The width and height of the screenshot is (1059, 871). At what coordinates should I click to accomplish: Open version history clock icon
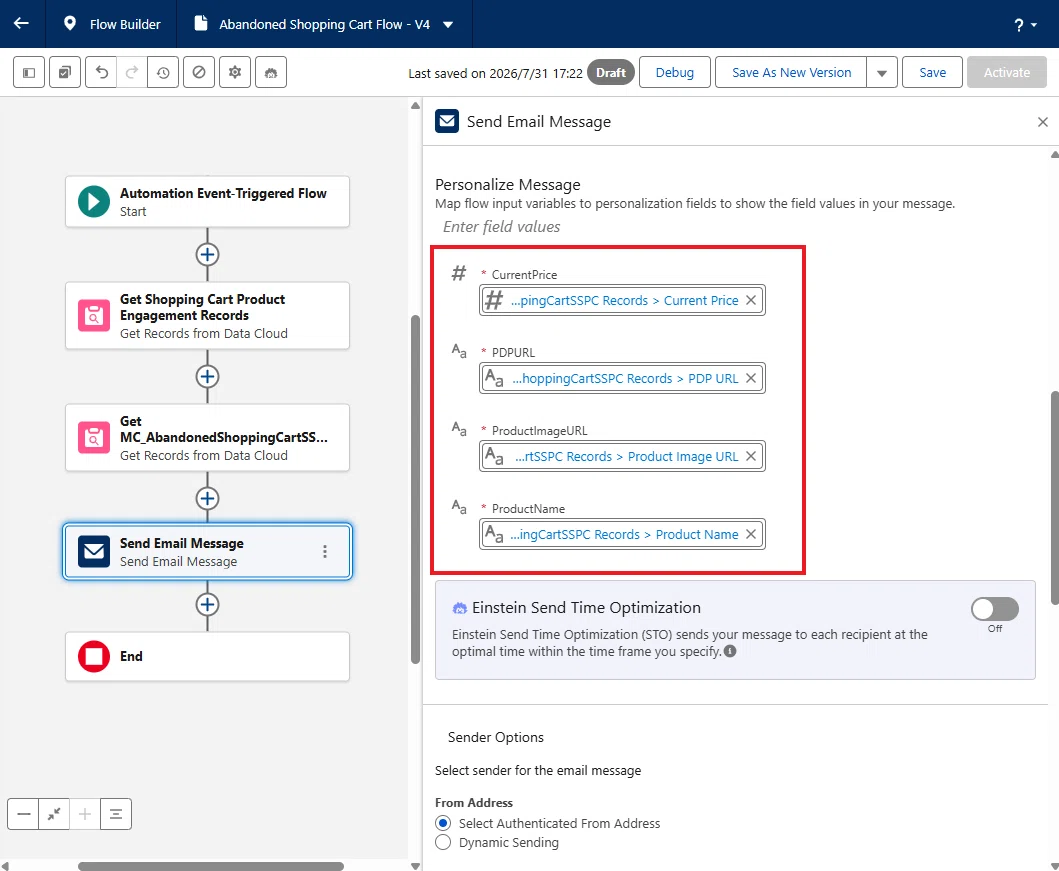click(x=163, y=72)
